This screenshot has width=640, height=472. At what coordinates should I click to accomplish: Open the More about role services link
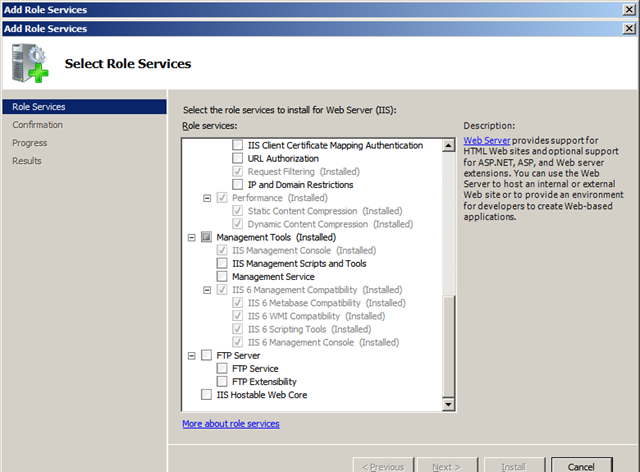230,424
